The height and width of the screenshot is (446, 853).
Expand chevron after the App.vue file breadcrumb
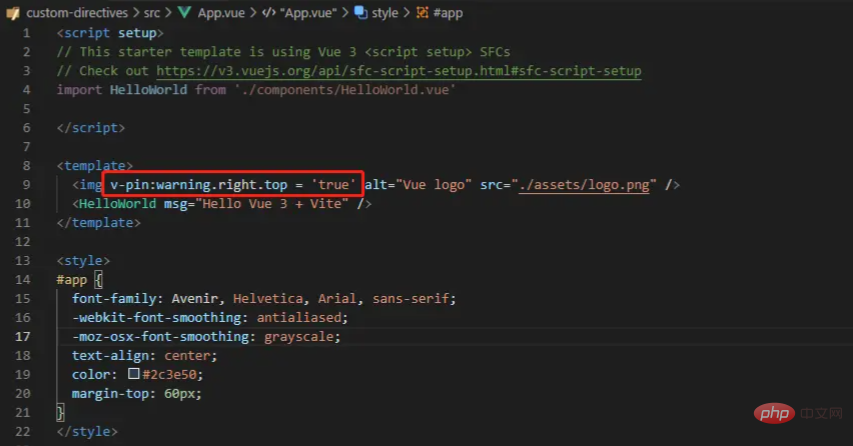tap(253, 13)
